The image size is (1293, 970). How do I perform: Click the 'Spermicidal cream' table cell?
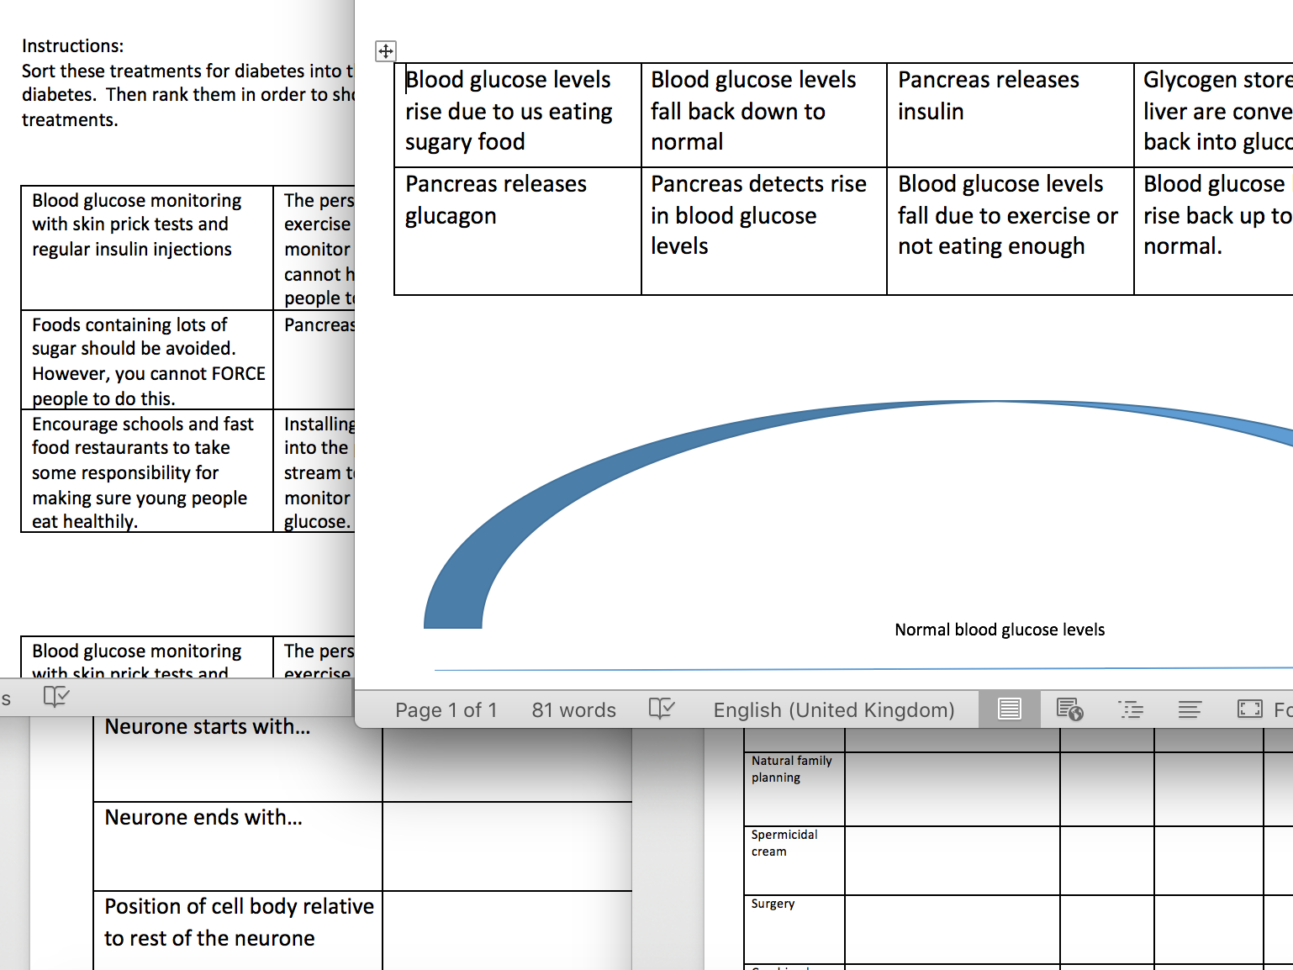(x=790, y=842)
